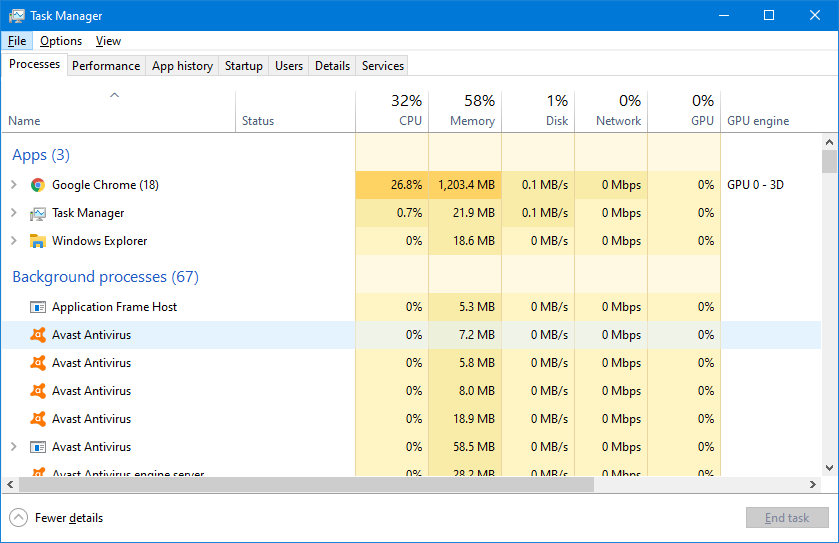The height and width of the screenshot is (543, 839).
Task: Sort by the 1% Disk column header
Action: pos(538,111)
